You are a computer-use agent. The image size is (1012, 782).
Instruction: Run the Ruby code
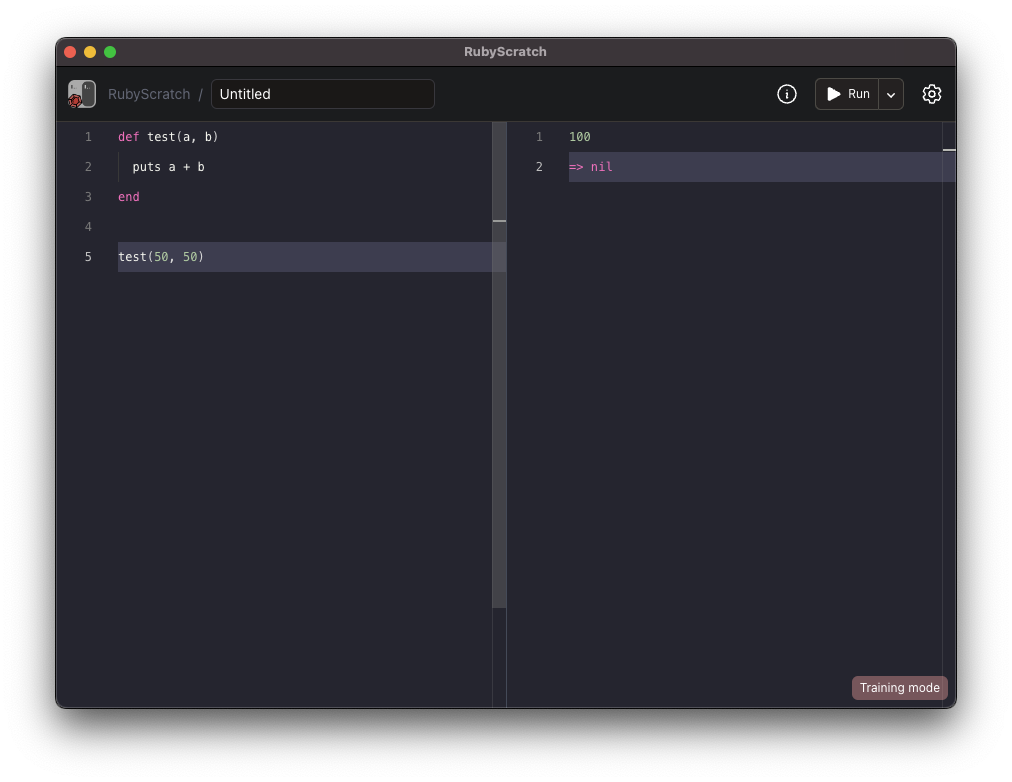847,94
